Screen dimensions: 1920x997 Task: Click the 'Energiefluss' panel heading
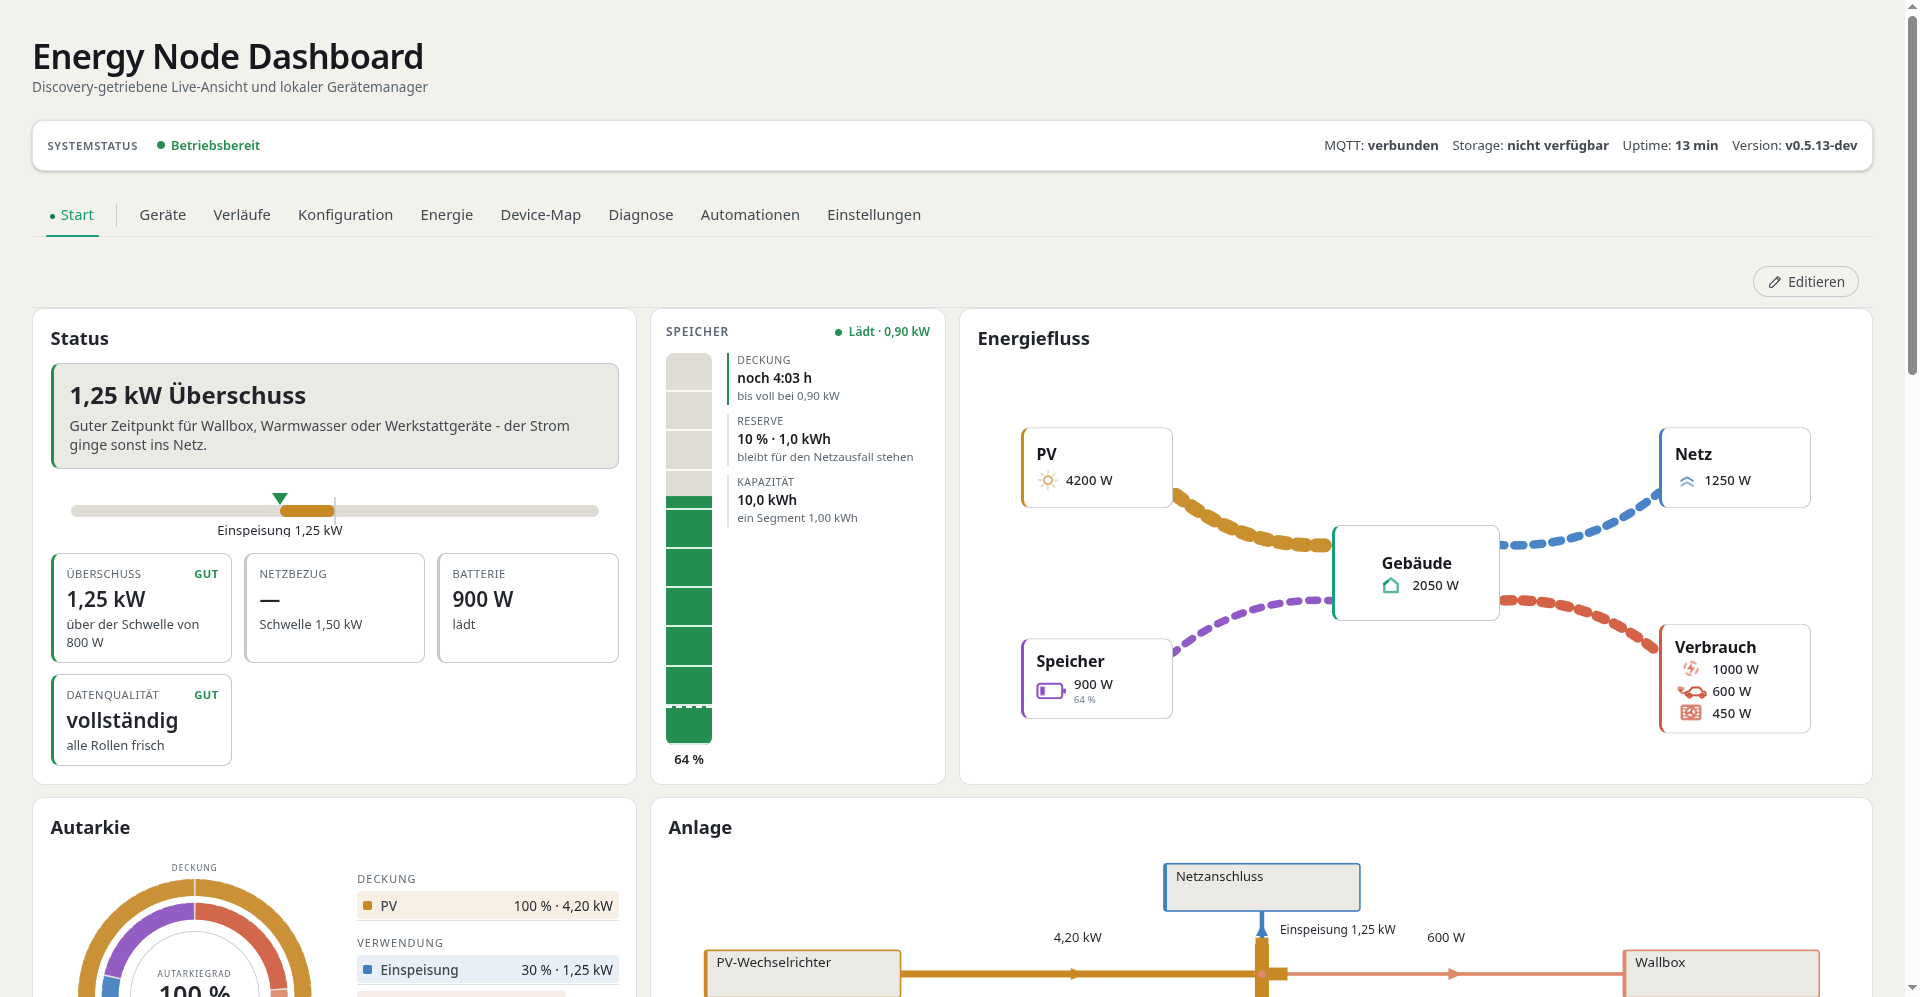pos(1034,339)
